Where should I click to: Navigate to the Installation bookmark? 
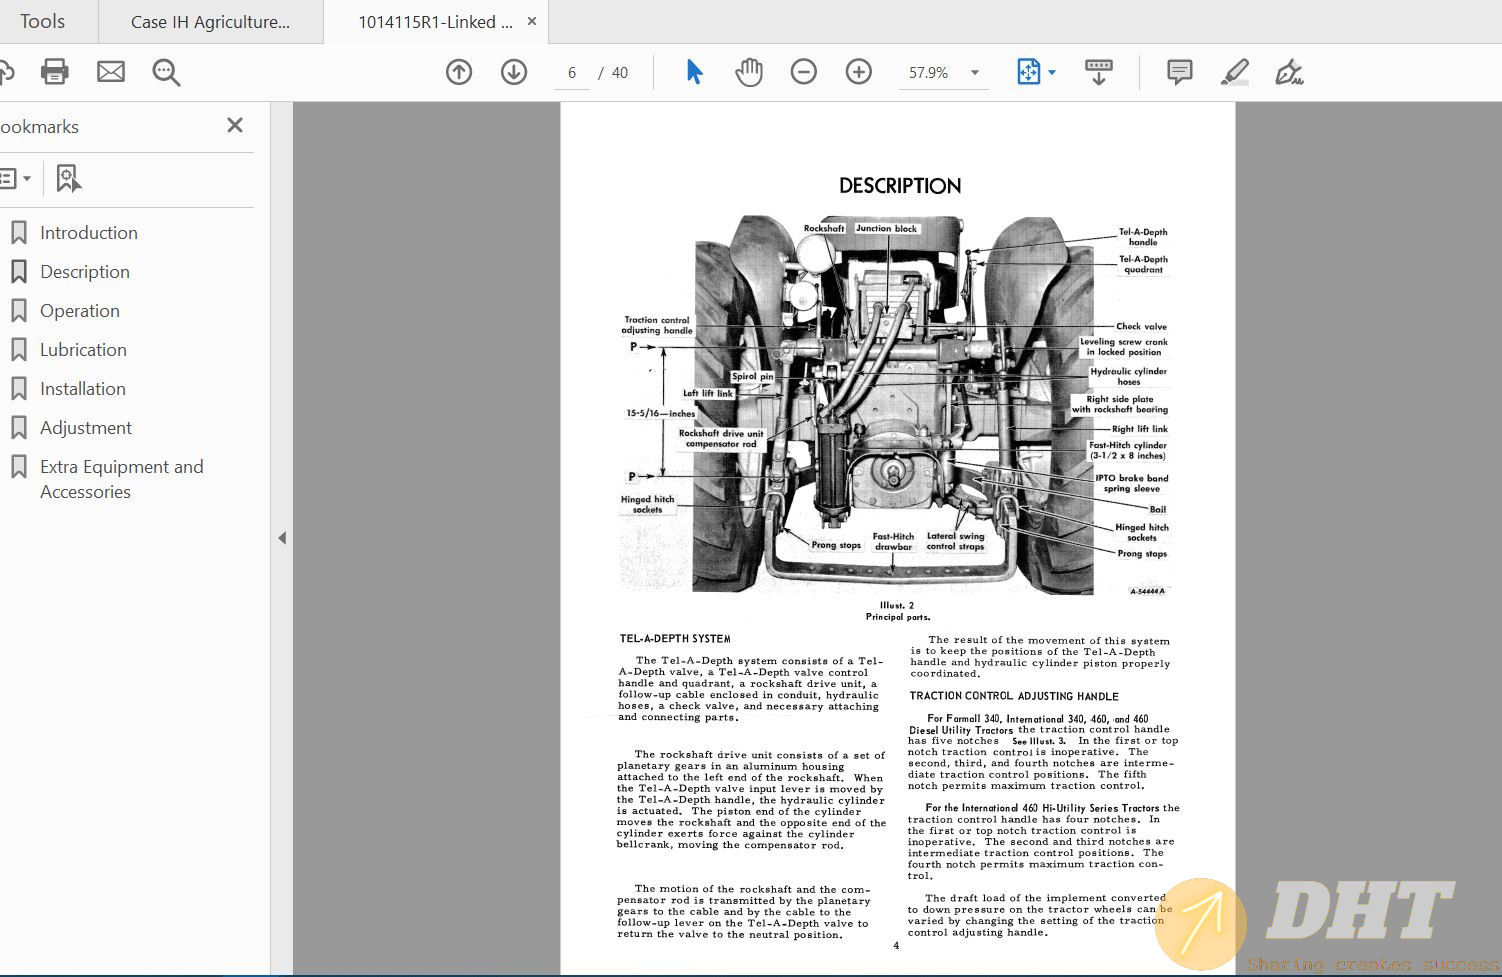(83, 388)
